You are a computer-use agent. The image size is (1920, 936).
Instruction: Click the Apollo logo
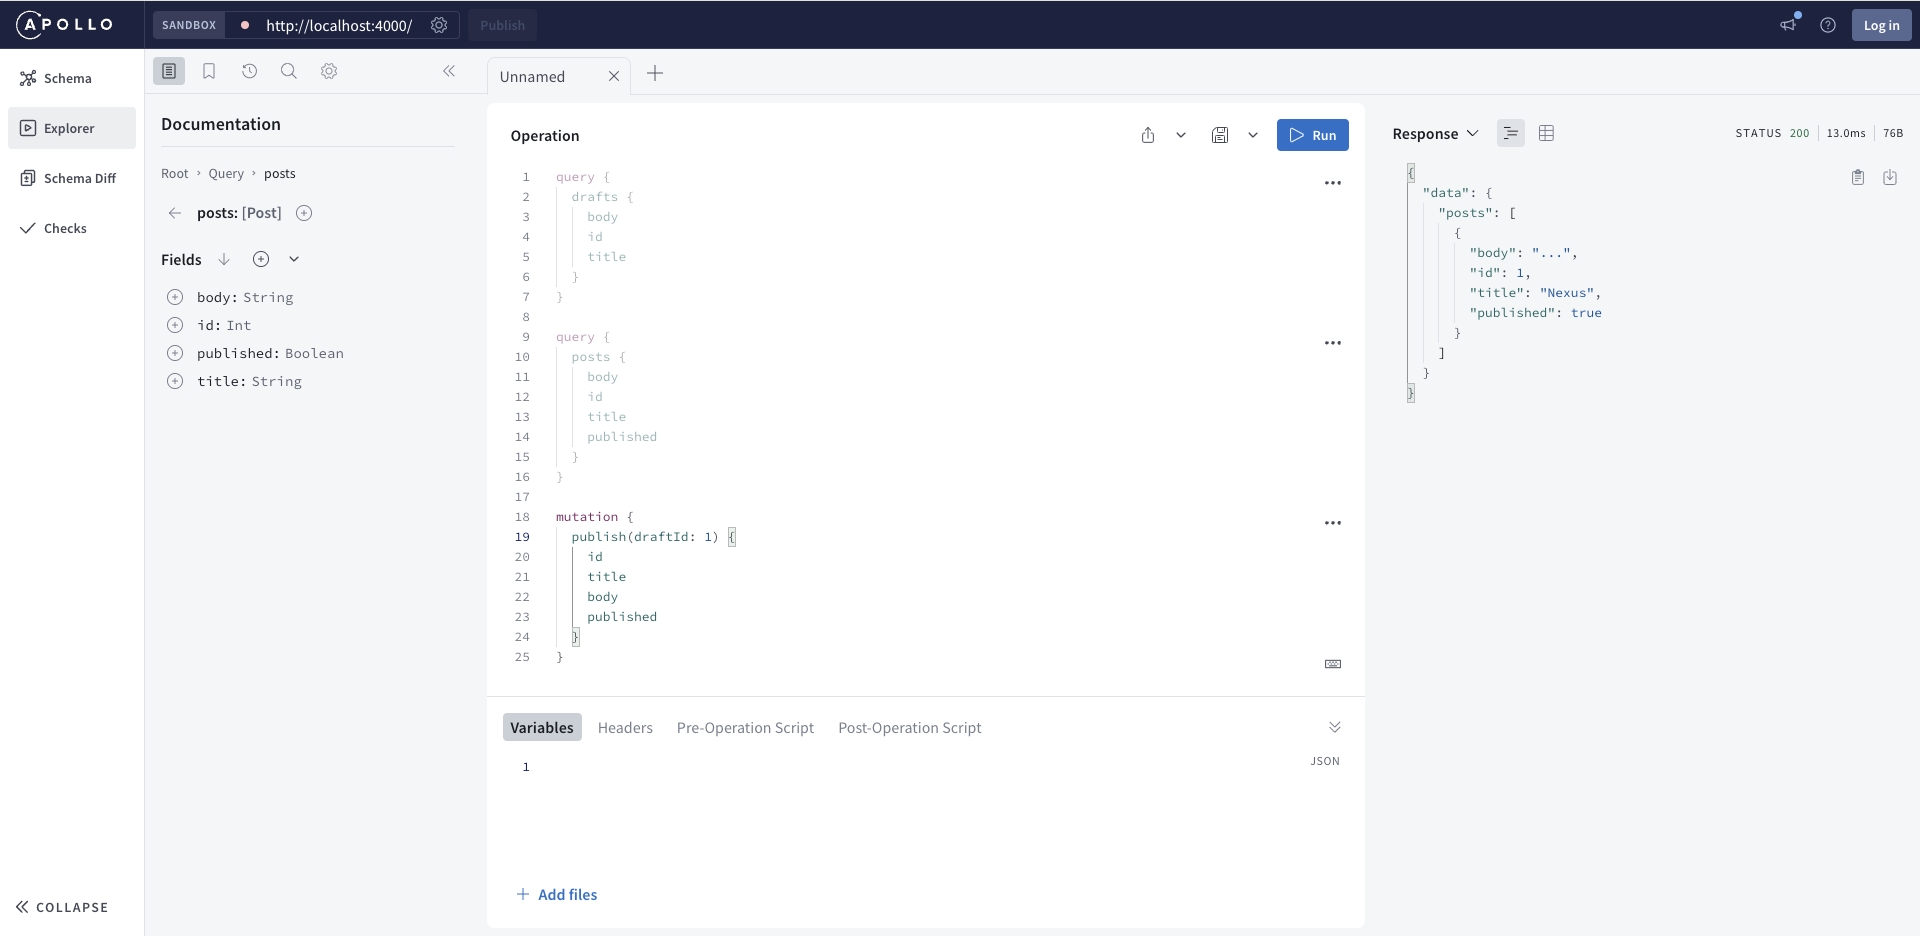[65, 25]
